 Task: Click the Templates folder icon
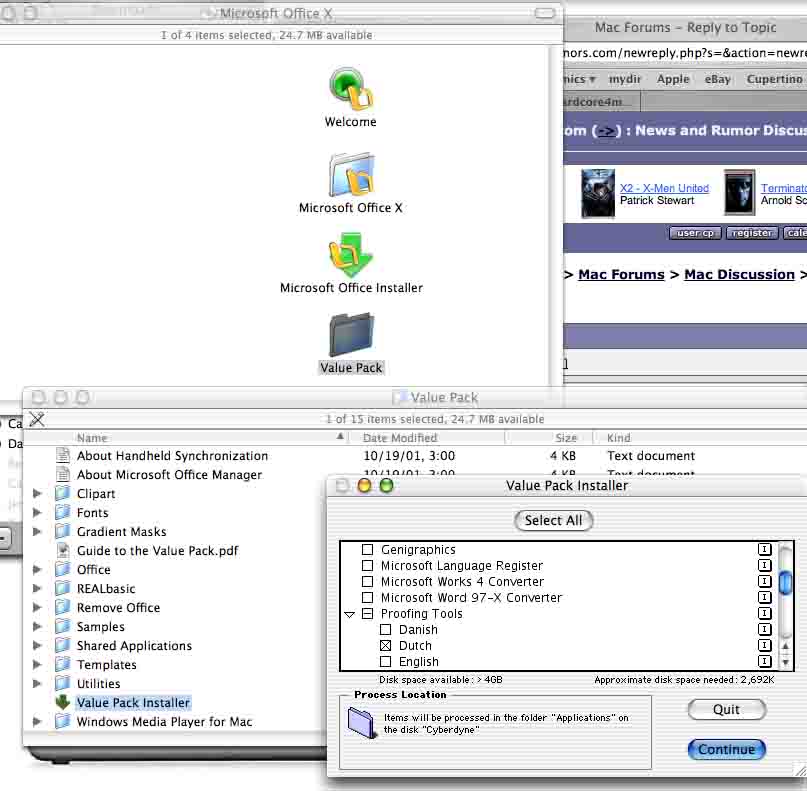[x=63, y=664]
